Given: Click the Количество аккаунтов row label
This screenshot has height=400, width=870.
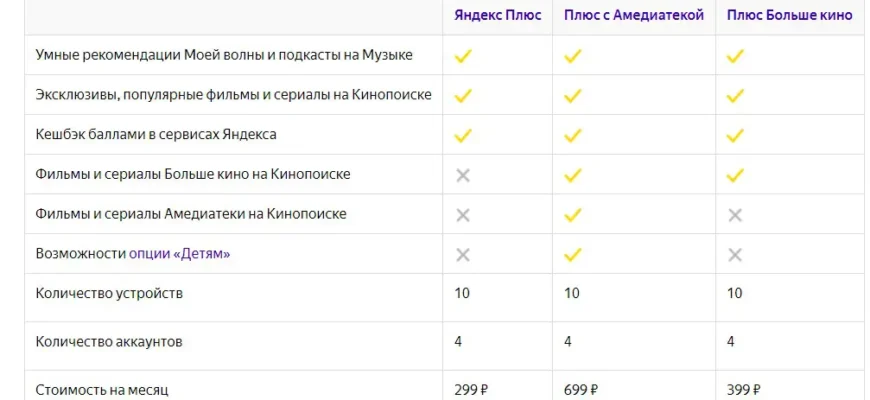Looking at the screenshot, I should (x=109, y=342).
